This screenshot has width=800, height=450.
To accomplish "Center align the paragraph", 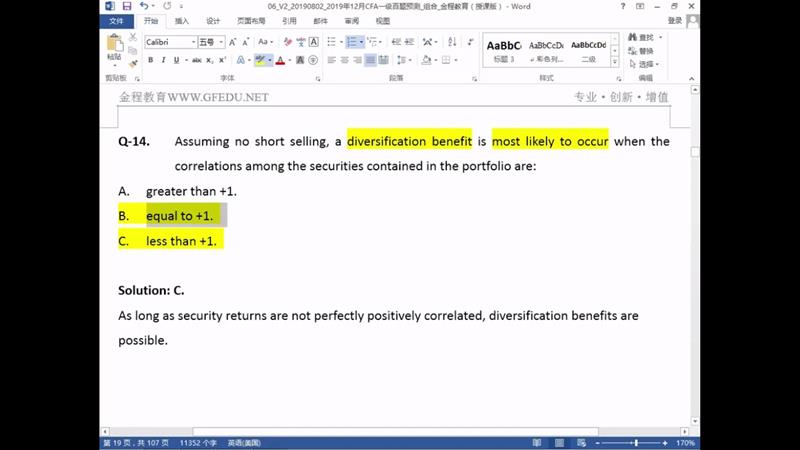I will click(344, 60).
